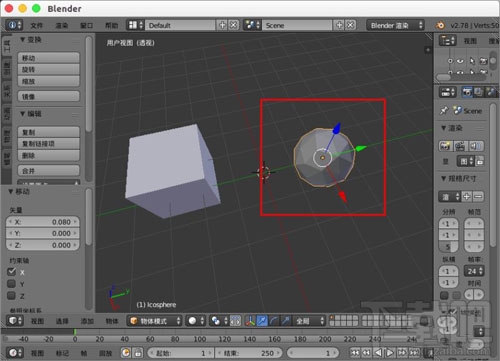Click the white cube object in the viewport
Viewport: 500px width, 361px height.
tap(172, 172)
